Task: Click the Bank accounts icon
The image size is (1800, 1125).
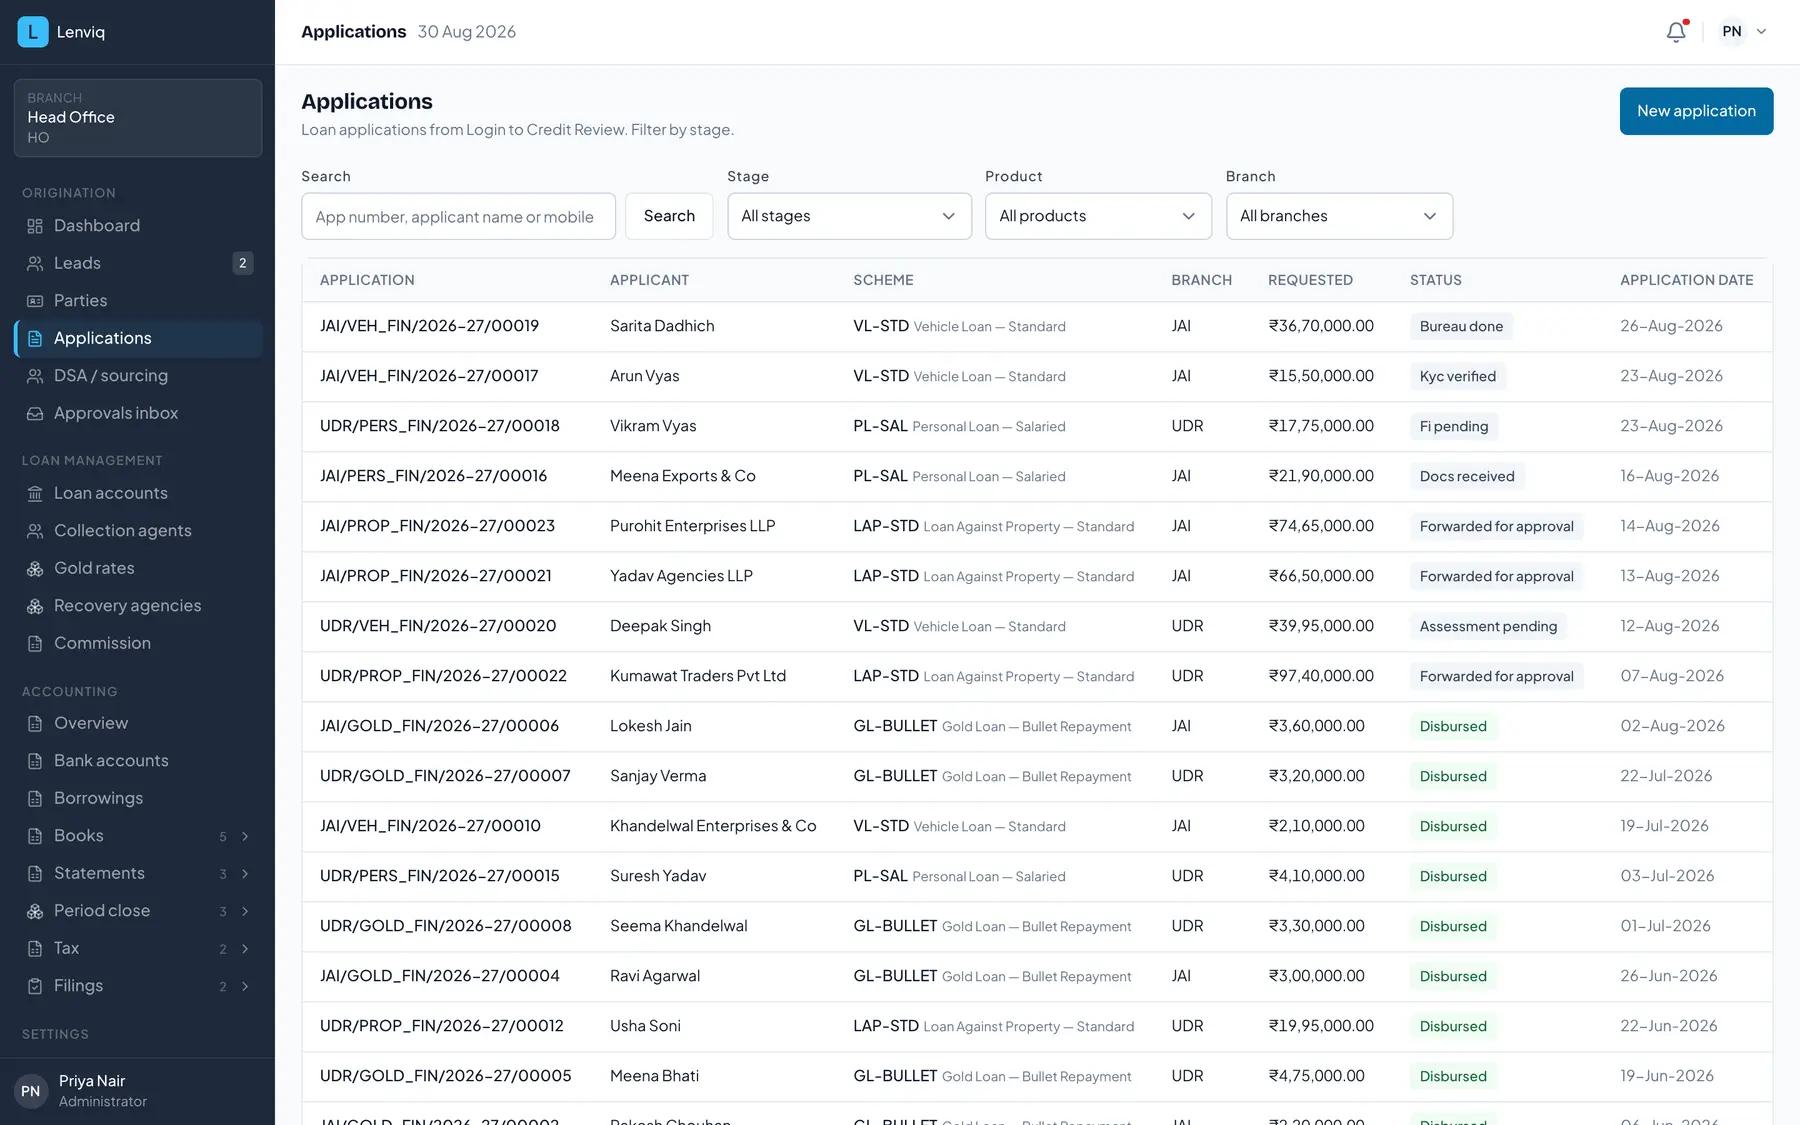Action: point(35,761)
